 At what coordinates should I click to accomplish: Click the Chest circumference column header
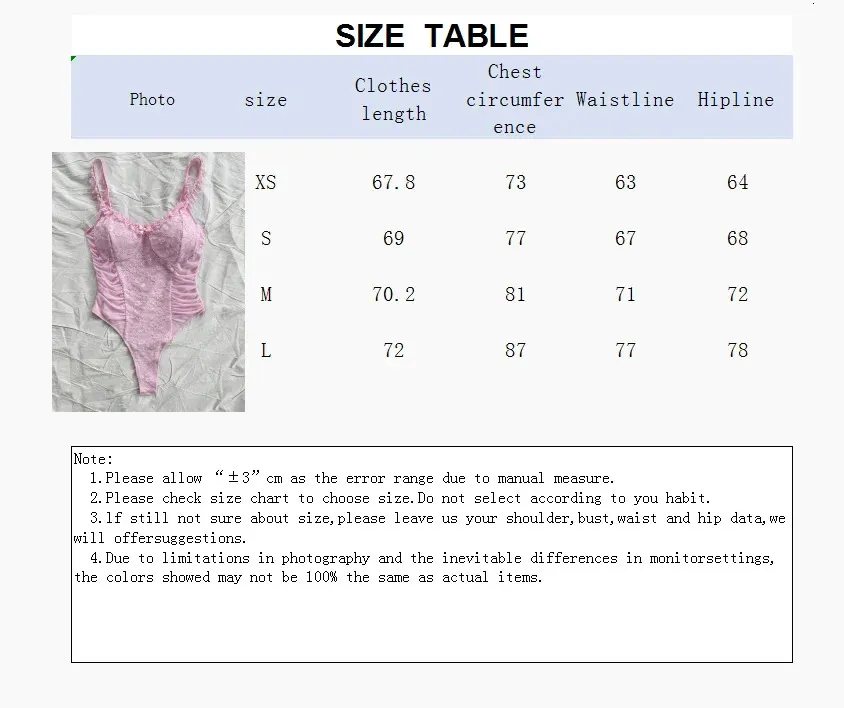point(515,99)
